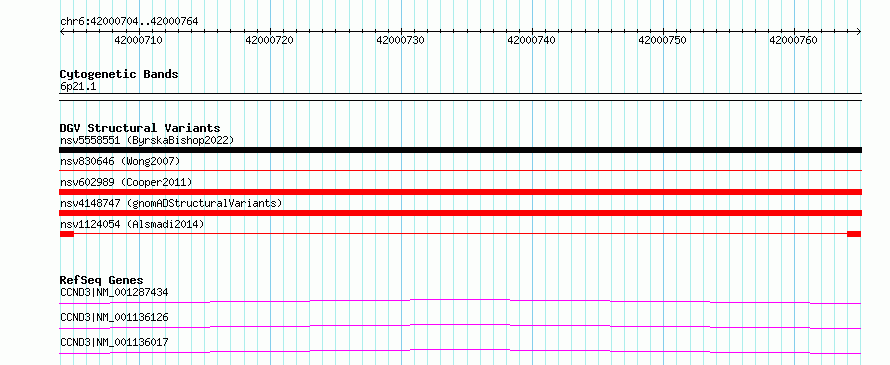
Task: Open variant nsv1124054 (Alsmadi2014) label
Action: pyautogui.click(x=132, y=224)
